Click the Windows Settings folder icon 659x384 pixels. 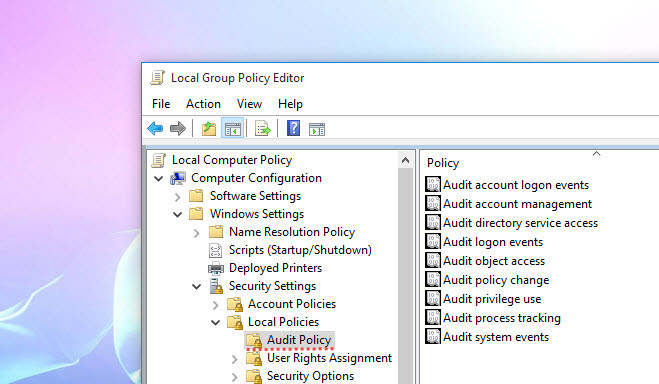point(196,214)
